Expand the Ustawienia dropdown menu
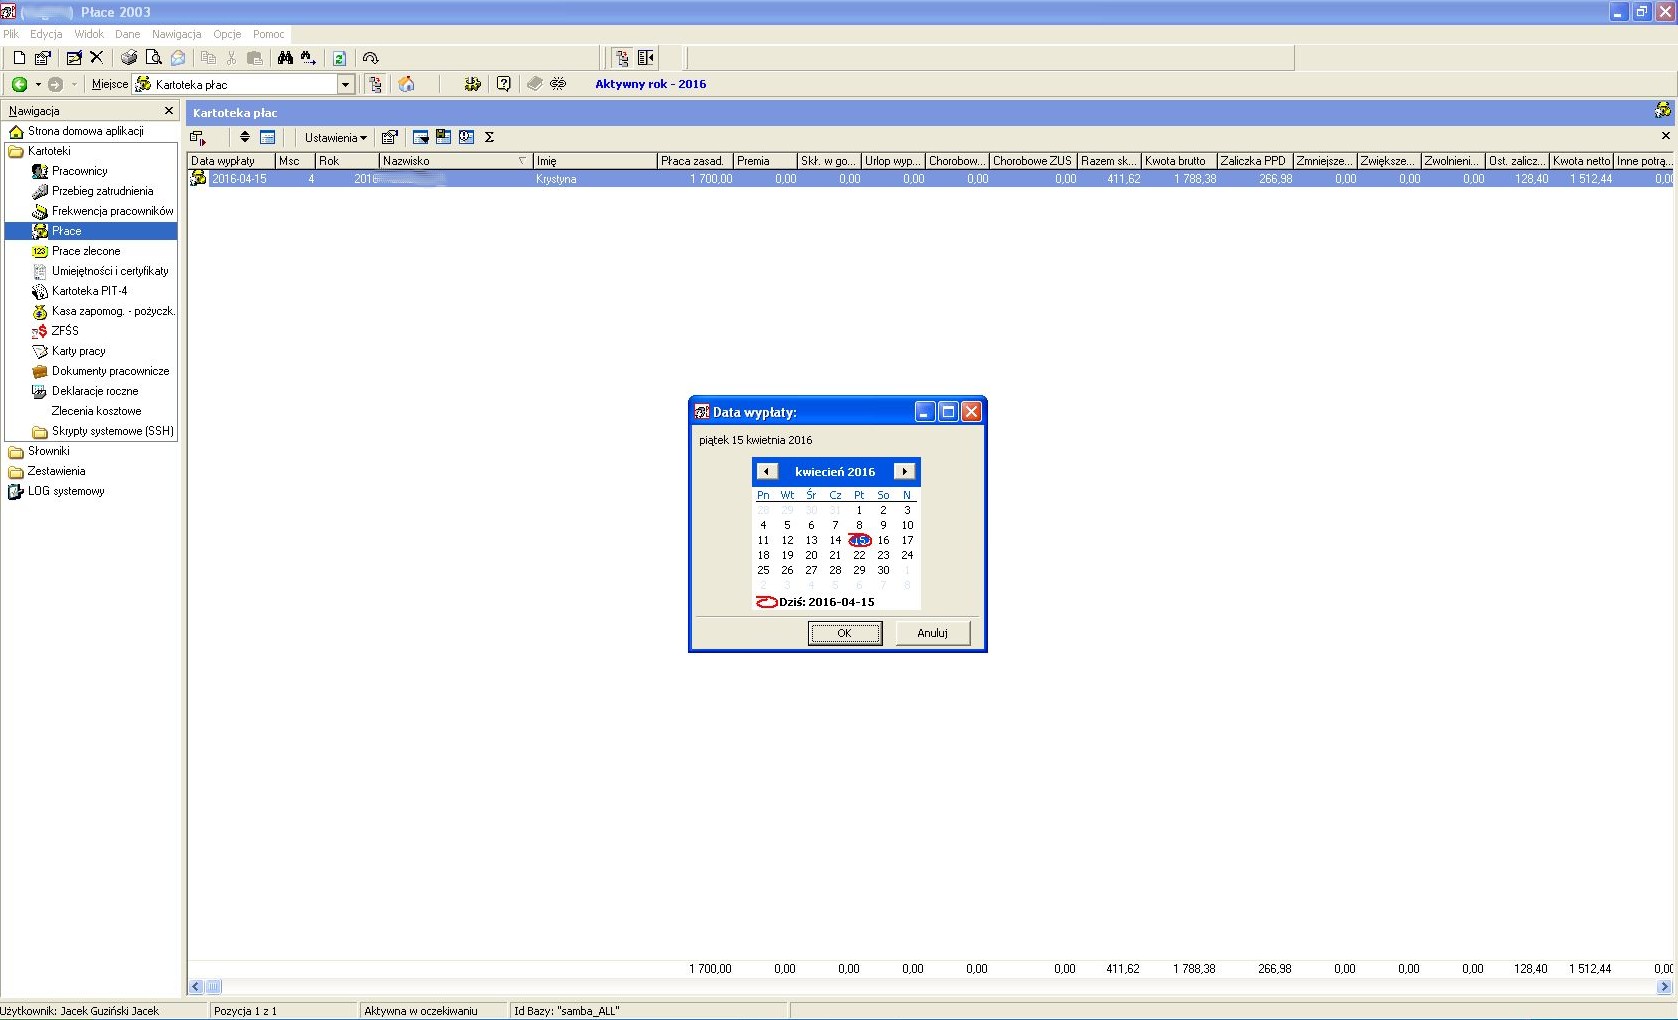The height and width of the screenshot is (1020, 1678). [336, 138]
